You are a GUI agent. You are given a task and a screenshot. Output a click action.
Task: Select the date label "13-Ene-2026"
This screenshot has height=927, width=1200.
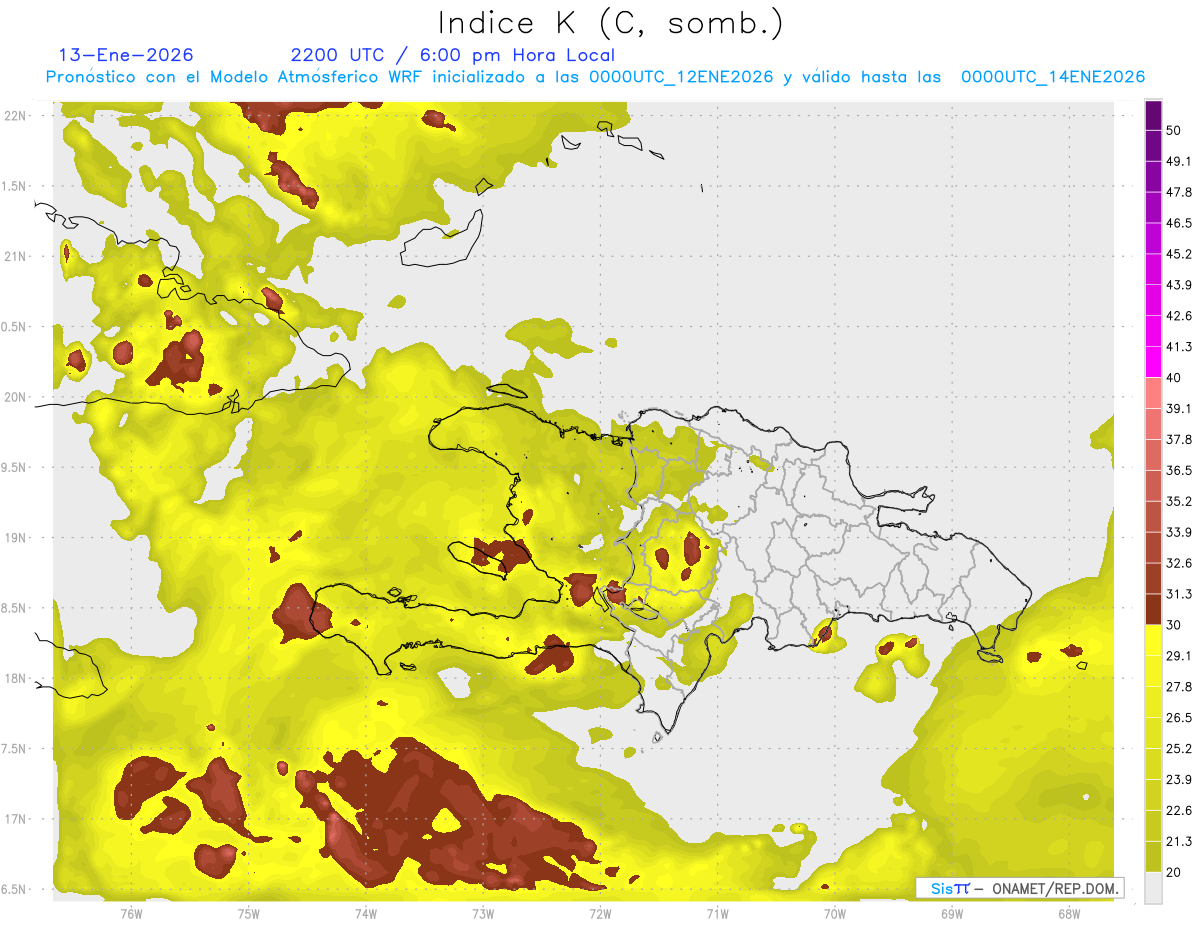pos(126,55)
